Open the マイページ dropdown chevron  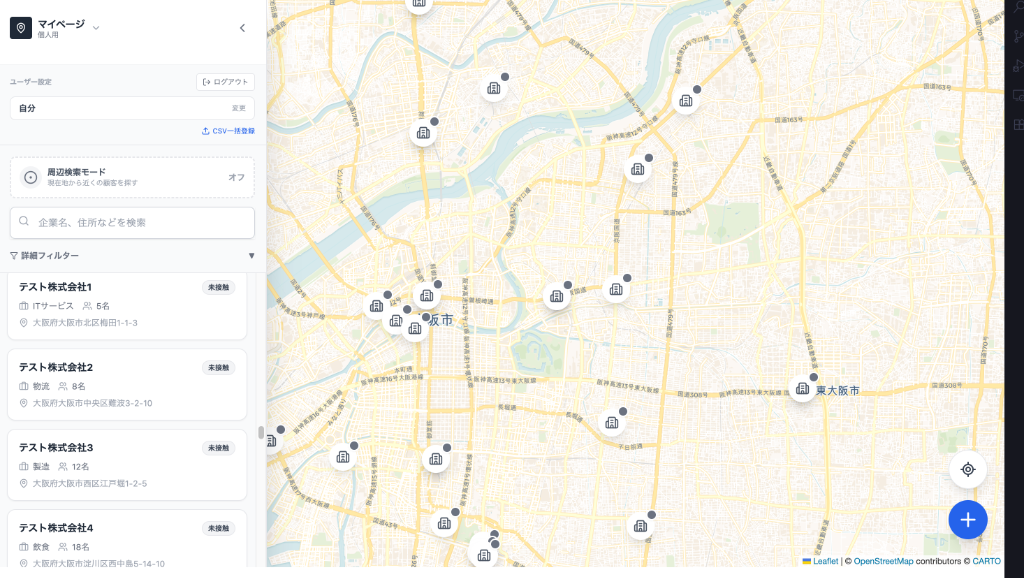(95, 27)
